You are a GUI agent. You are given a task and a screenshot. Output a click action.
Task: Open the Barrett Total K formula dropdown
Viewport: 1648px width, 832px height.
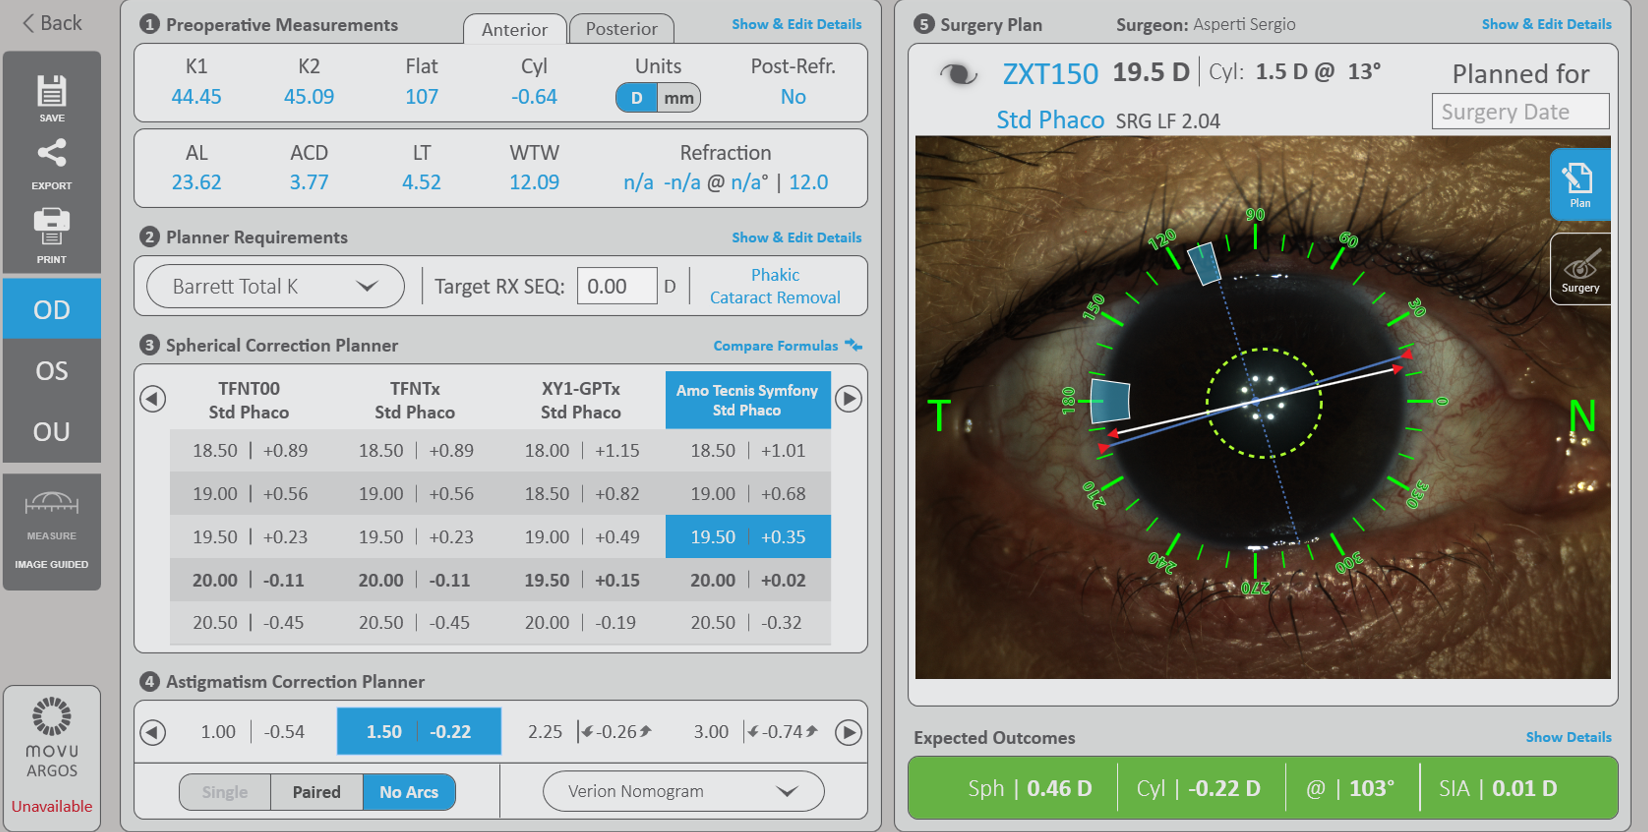(275, 287)
